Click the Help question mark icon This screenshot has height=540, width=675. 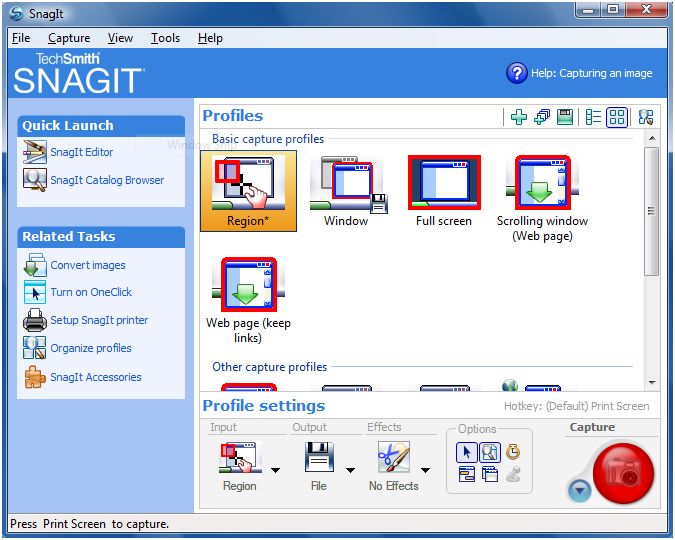[516, 73]
